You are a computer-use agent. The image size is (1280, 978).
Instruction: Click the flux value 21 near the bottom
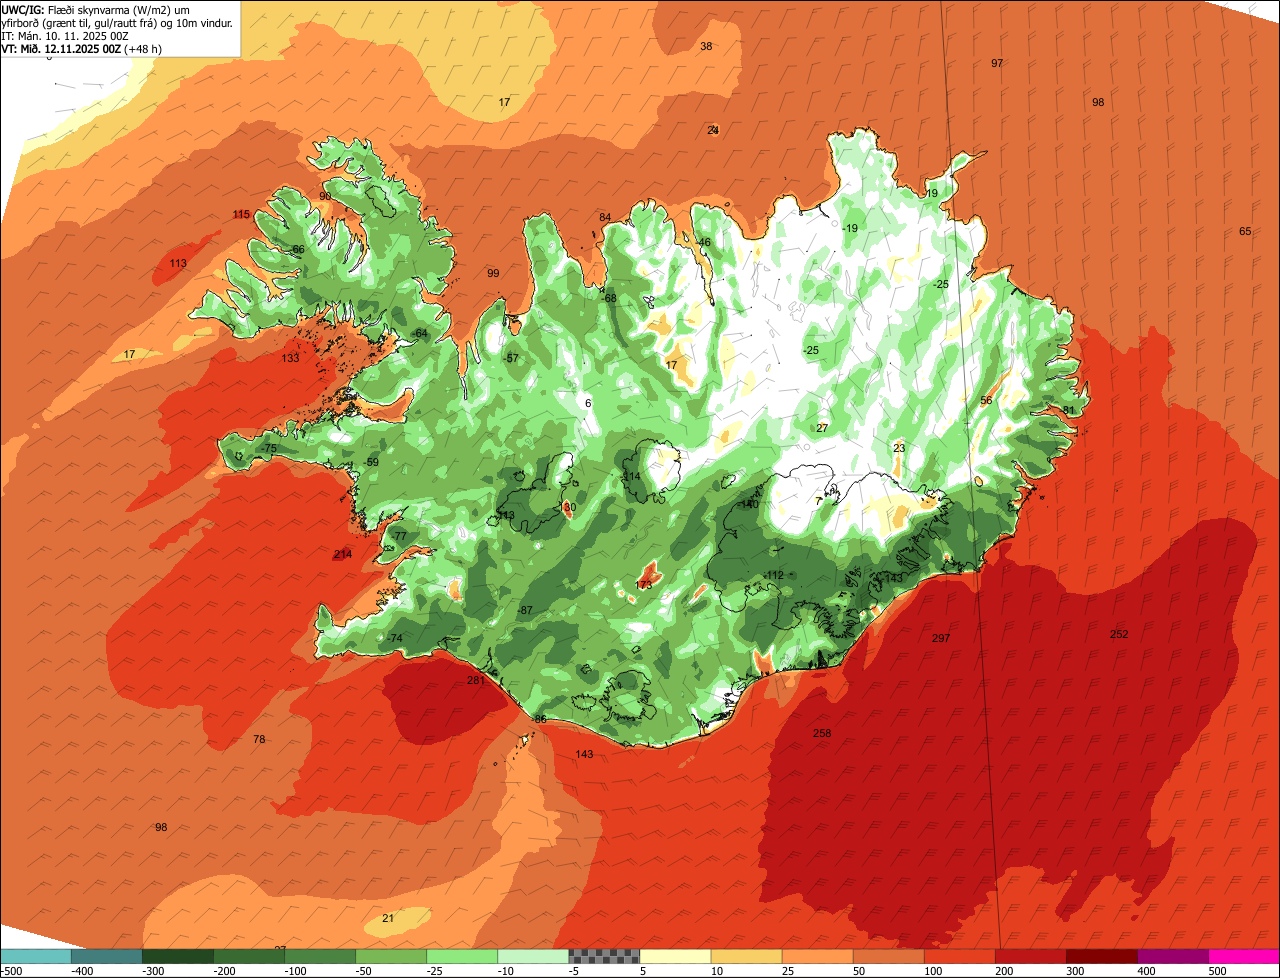[388, 918]
